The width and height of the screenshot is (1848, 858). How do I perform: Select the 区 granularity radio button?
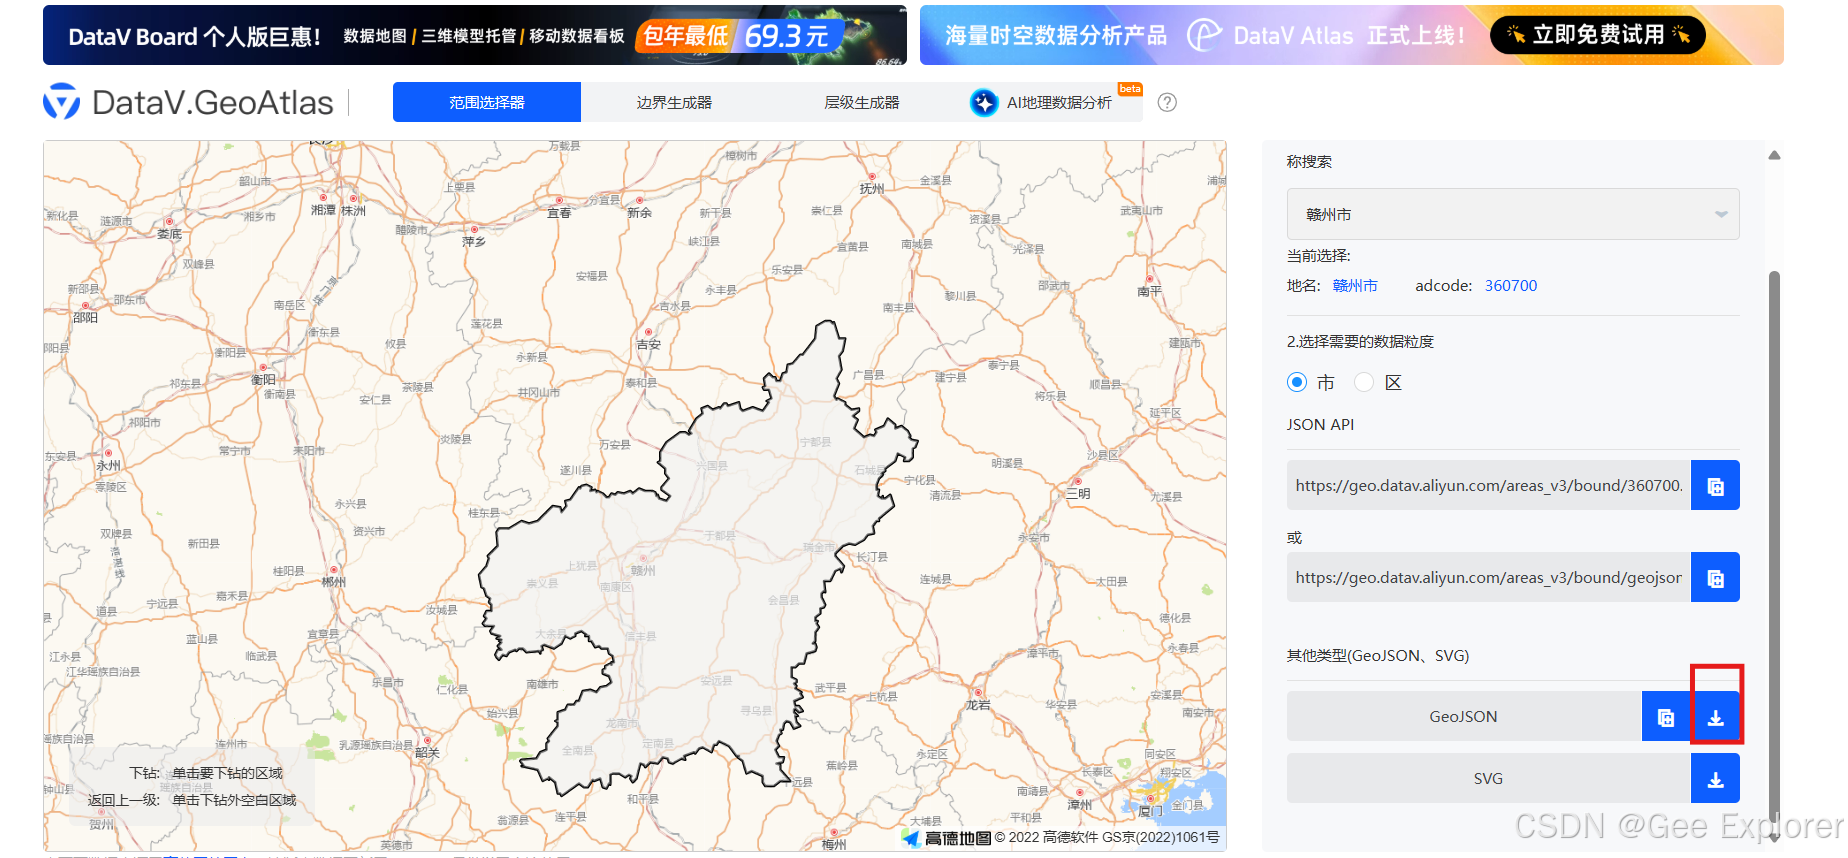tap(1364, 382)
